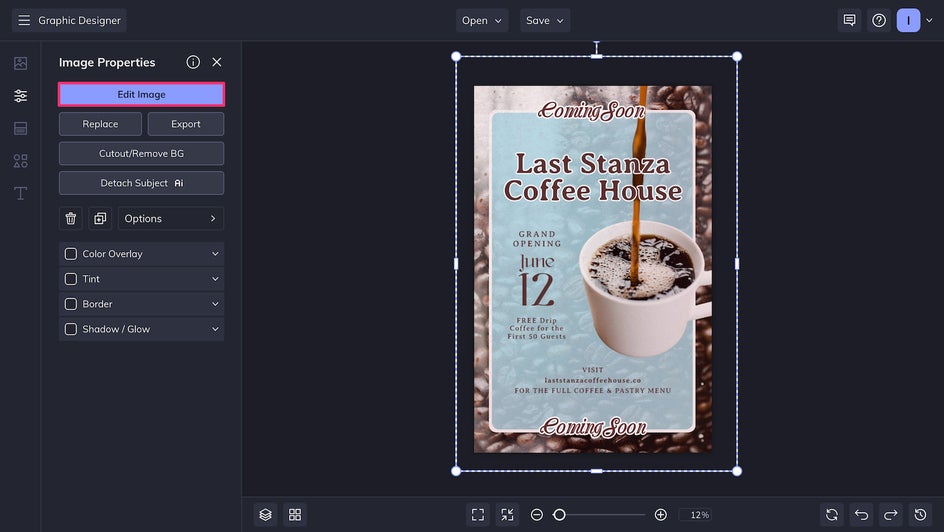Click the coffee cup image on poster
Screen dimensions: 944x532
pyautogui.click(x=644, y=289)
